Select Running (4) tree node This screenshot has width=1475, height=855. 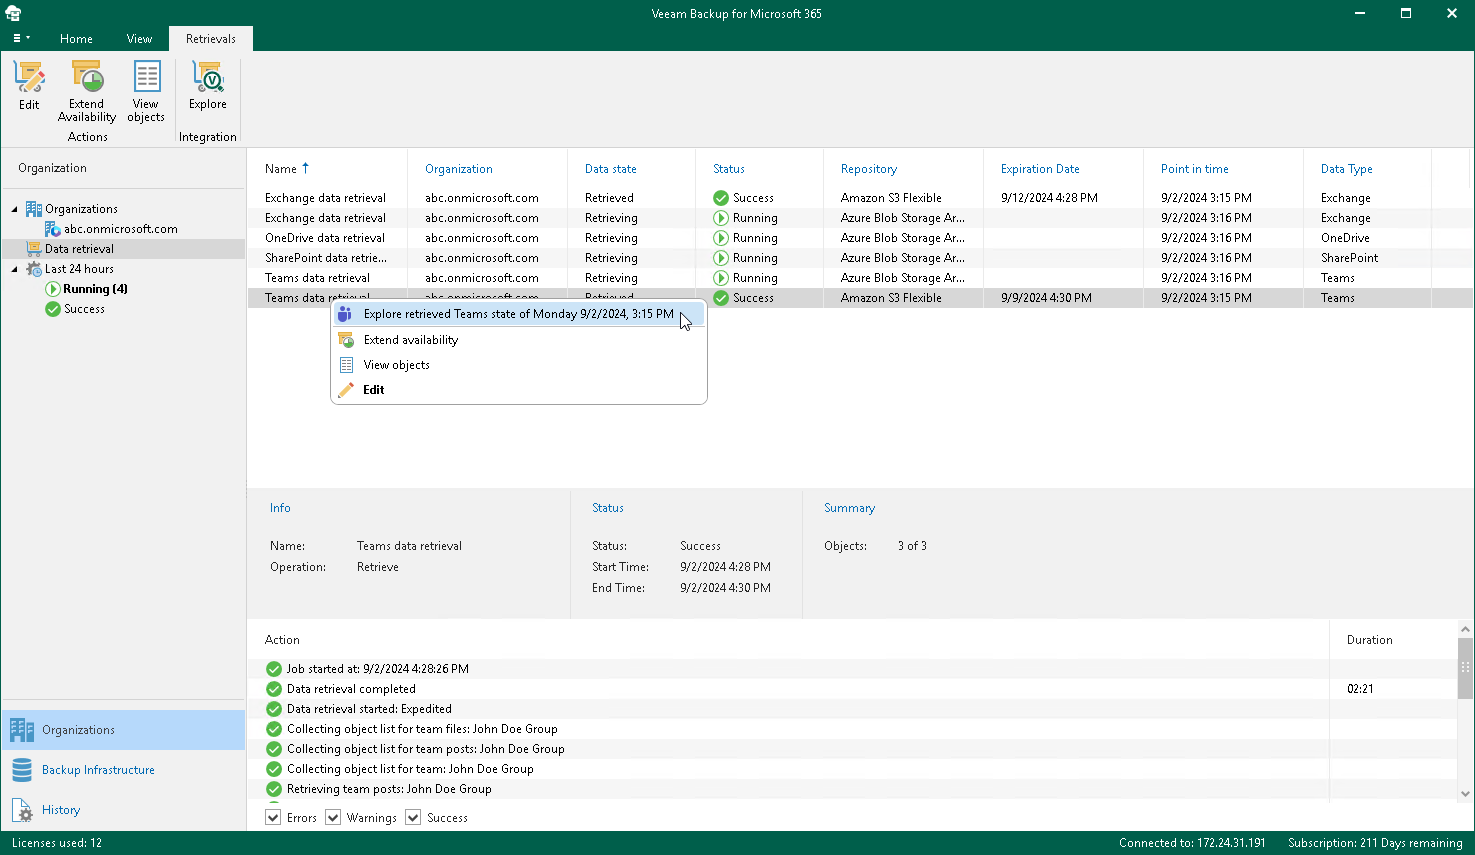coord(95,289)
